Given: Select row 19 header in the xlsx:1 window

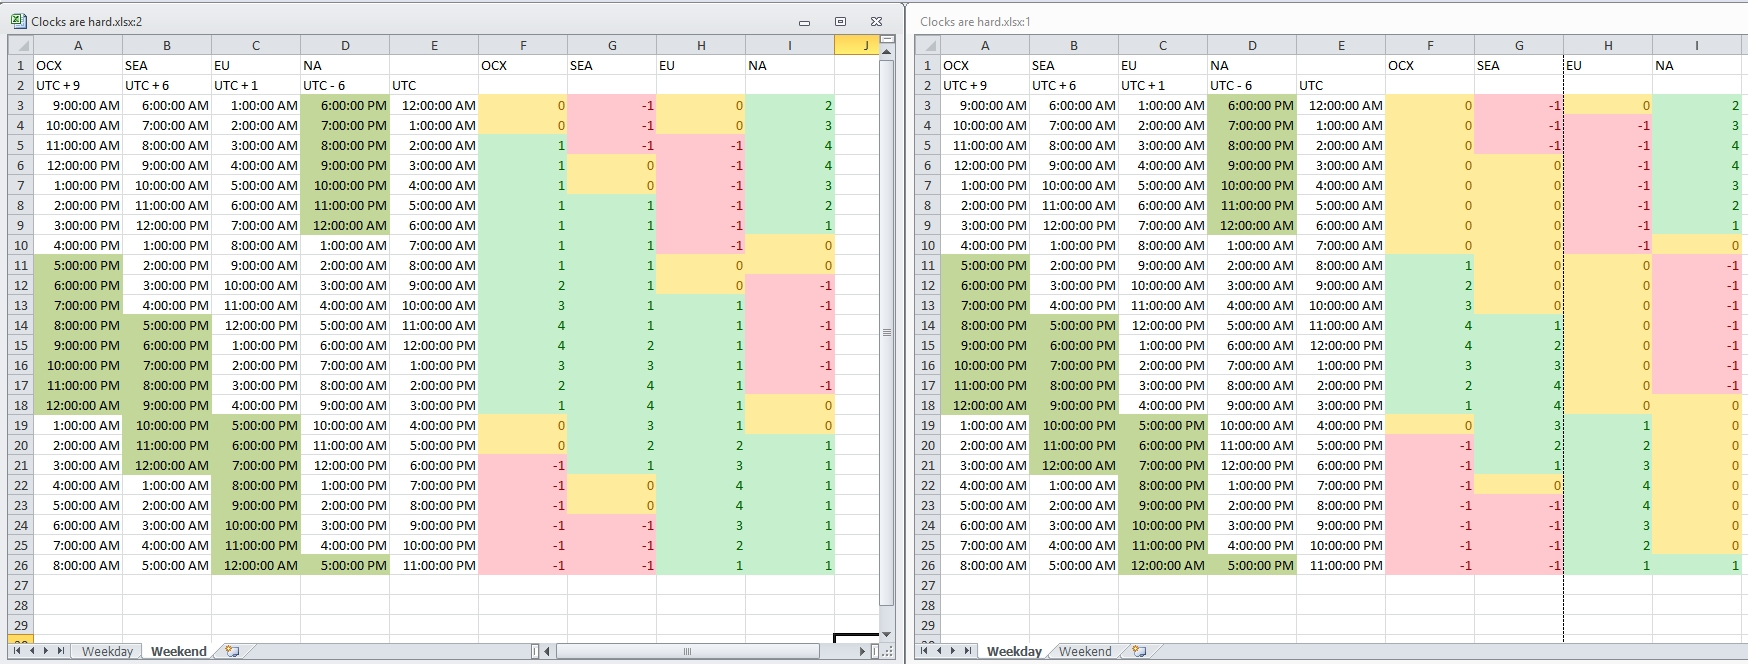Looking at the screenshot, I should (x=927, y=425).
